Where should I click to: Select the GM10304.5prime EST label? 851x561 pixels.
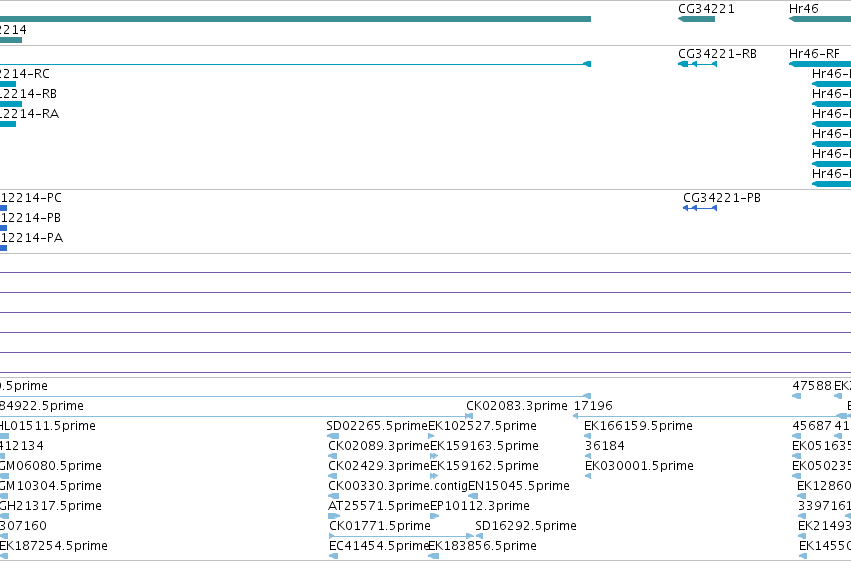coord(50,486)
